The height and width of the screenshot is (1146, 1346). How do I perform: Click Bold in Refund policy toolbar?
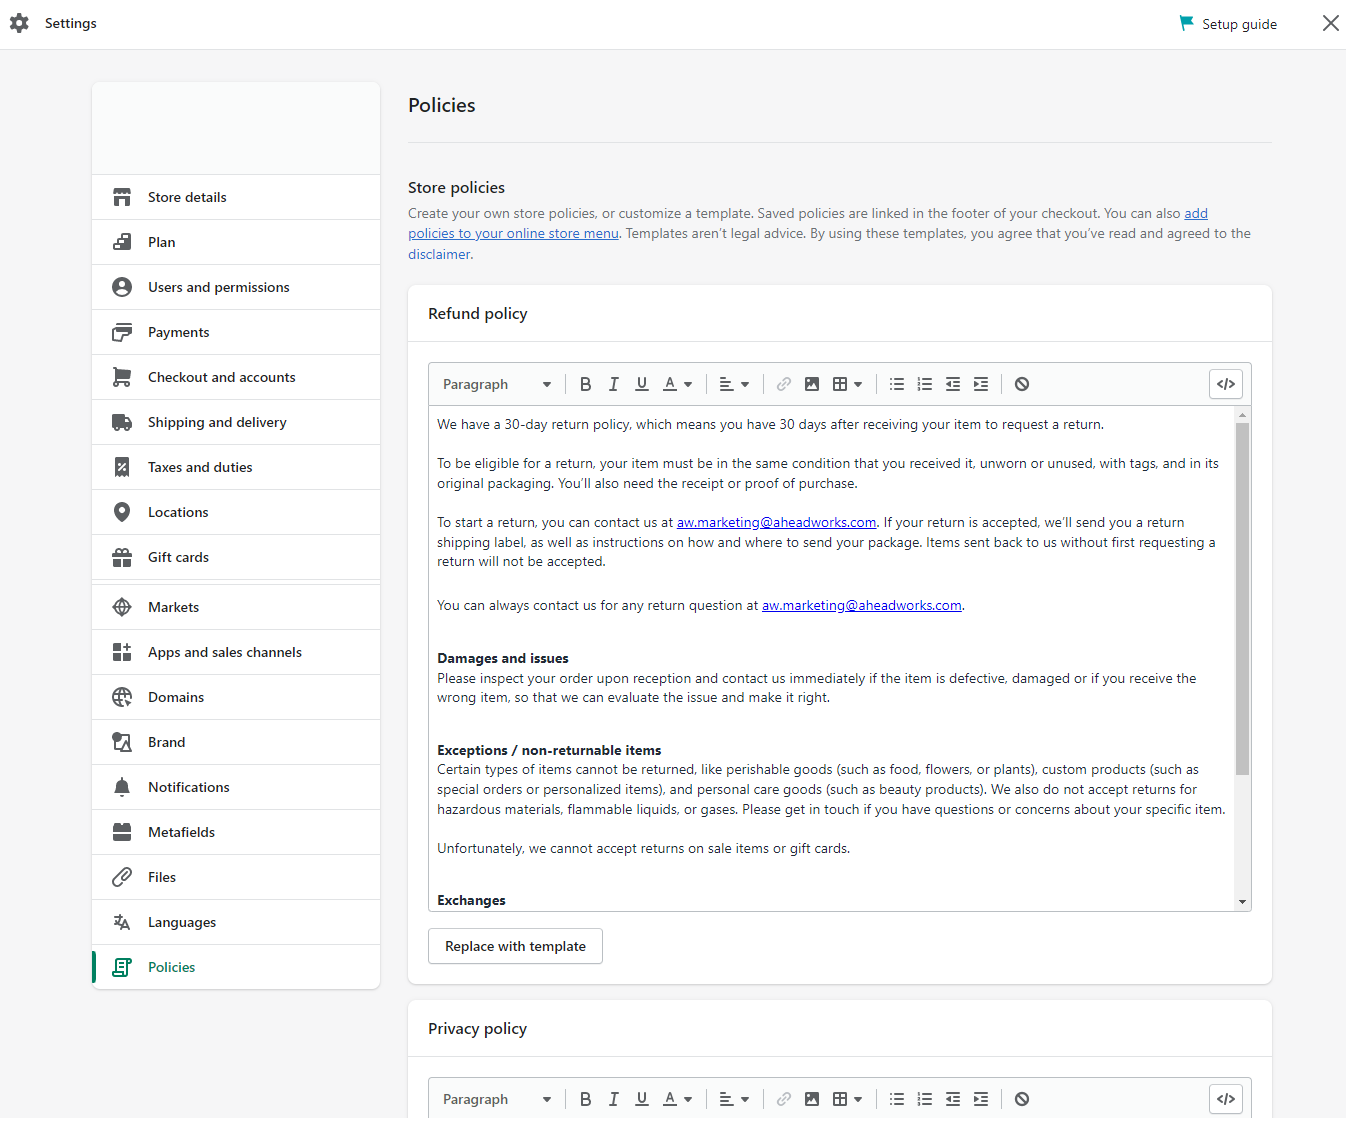[586, 384]
